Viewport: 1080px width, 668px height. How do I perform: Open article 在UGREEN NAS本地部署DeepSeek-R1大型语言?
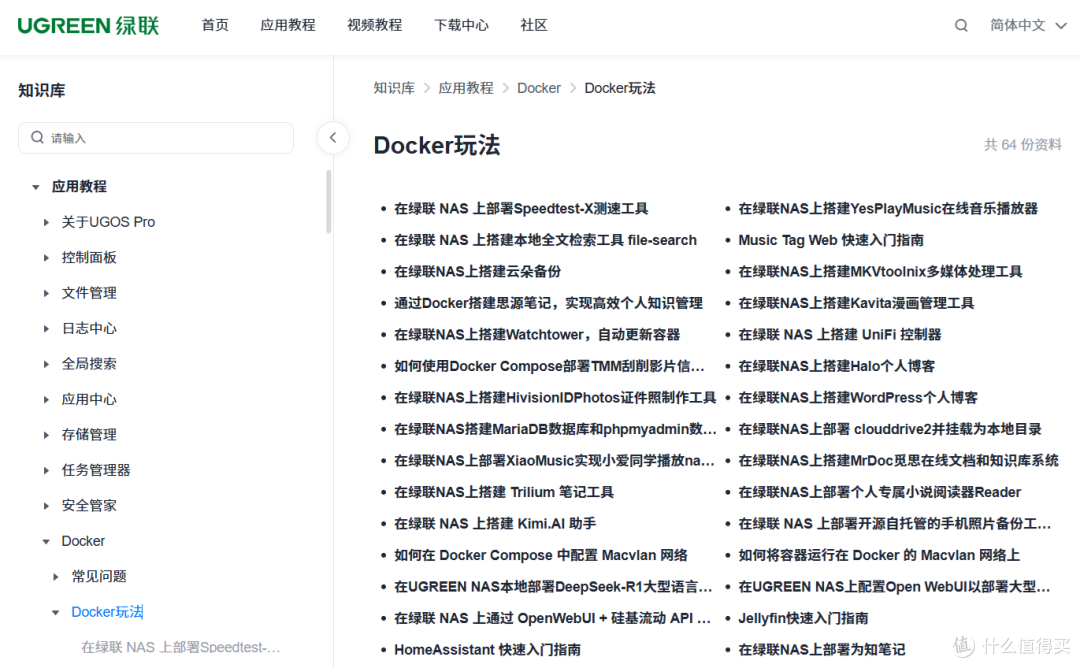coord(553,587)
